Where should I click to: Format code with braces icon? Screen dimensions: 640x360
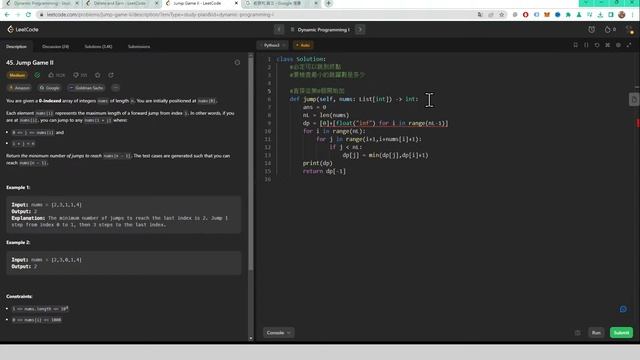pos(586,45)
